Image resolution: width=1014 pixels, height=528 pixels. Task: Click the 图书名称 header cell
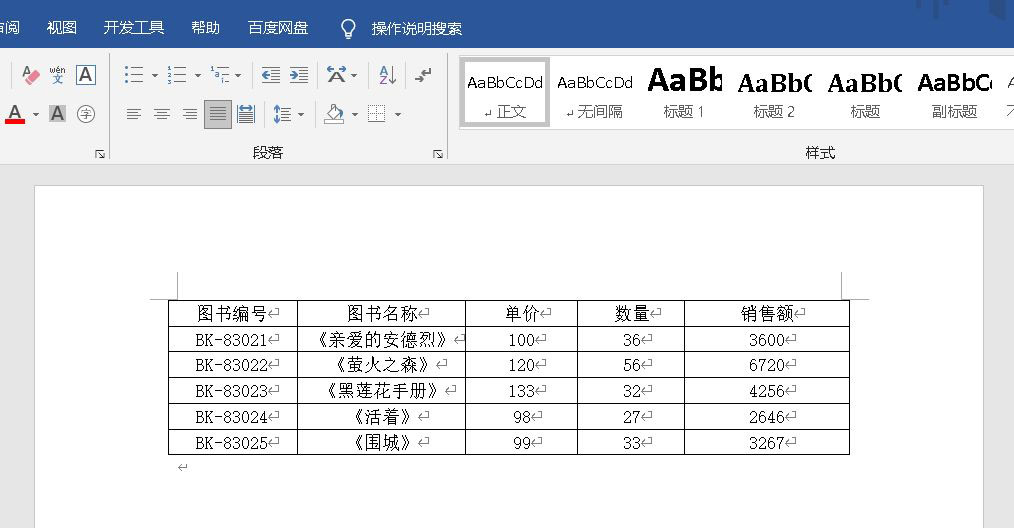pos(382,314)
